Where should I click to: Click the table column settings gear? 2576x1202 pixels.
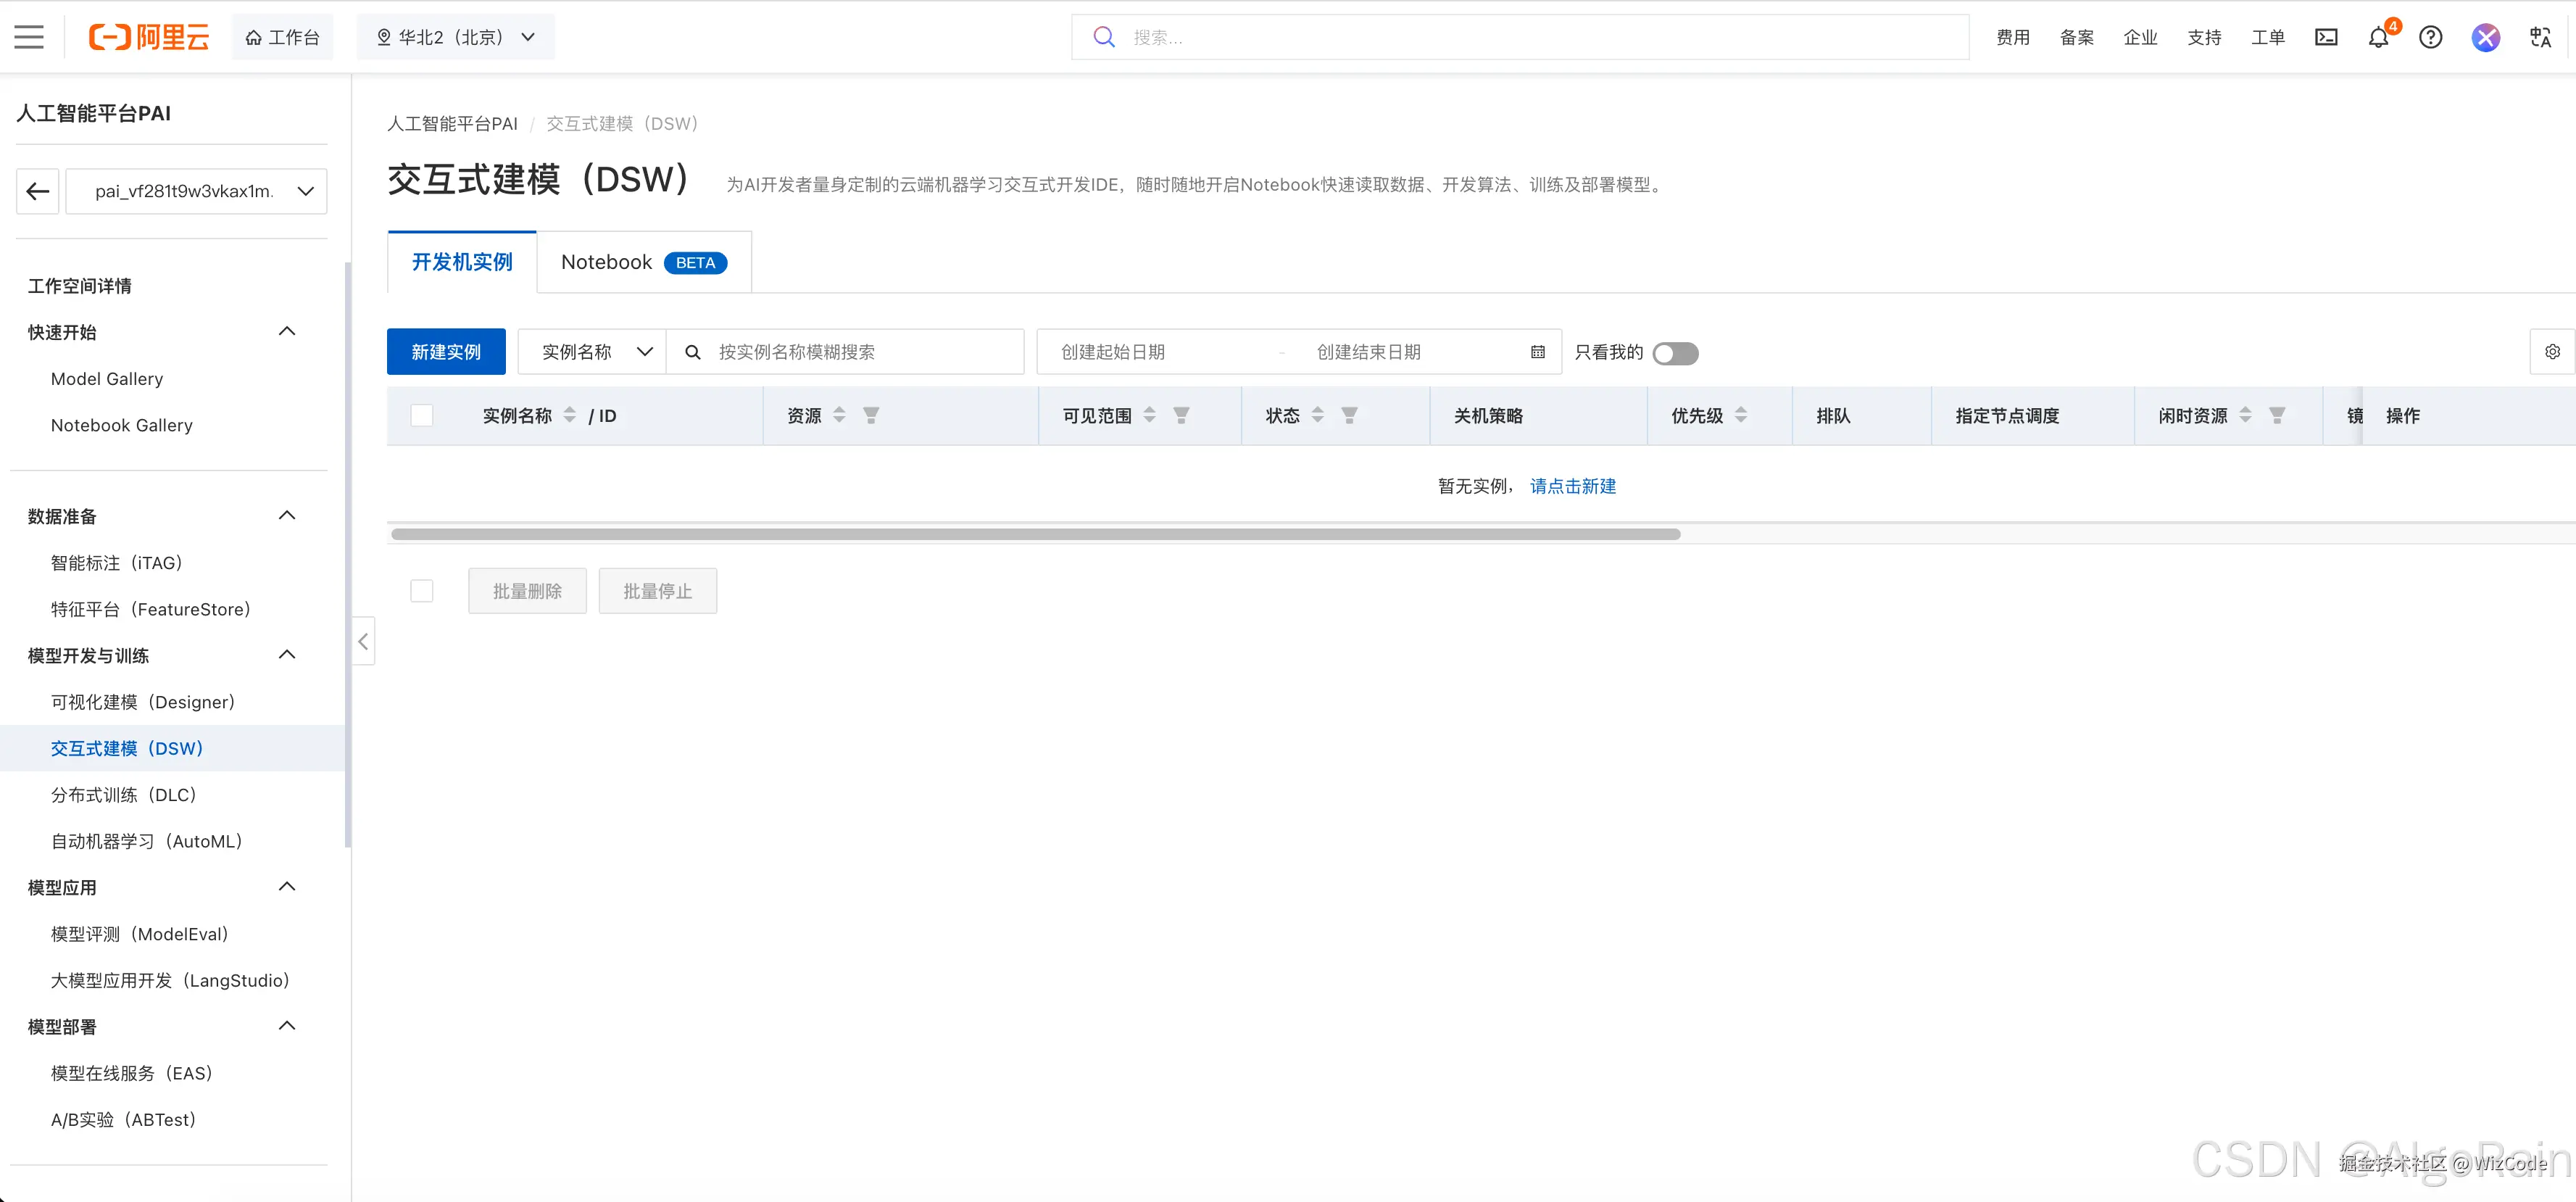point(2552,352)
